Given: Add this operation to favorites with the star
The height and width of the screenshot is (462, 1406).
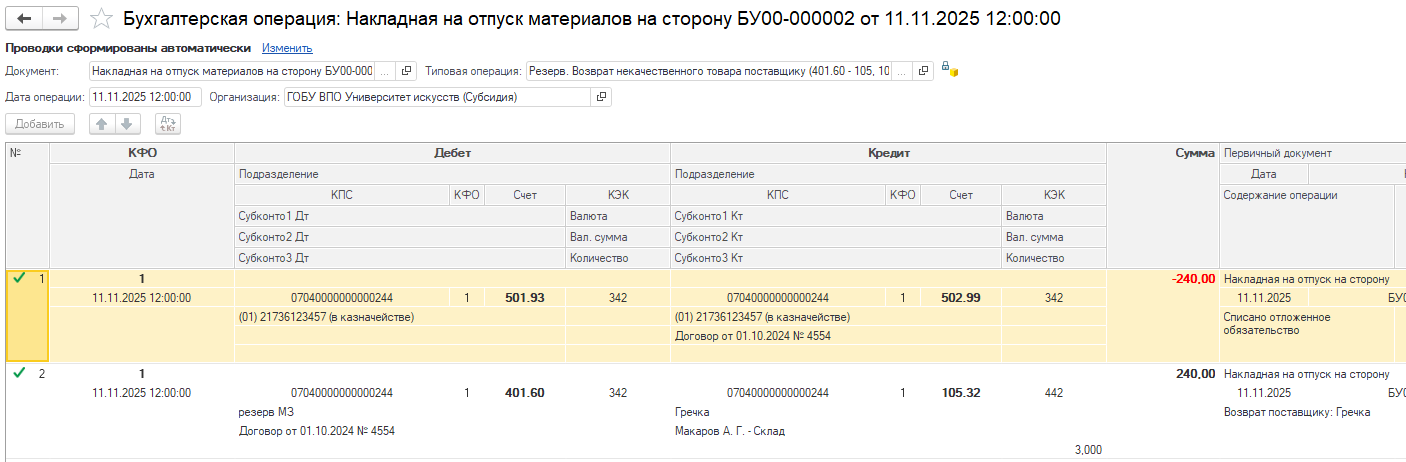Looking at the screenshot, I should [x=101, y=19].
